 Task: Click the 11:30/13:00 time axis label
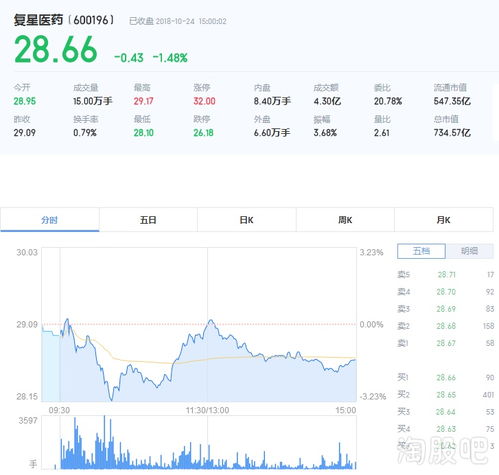[207, 410]
